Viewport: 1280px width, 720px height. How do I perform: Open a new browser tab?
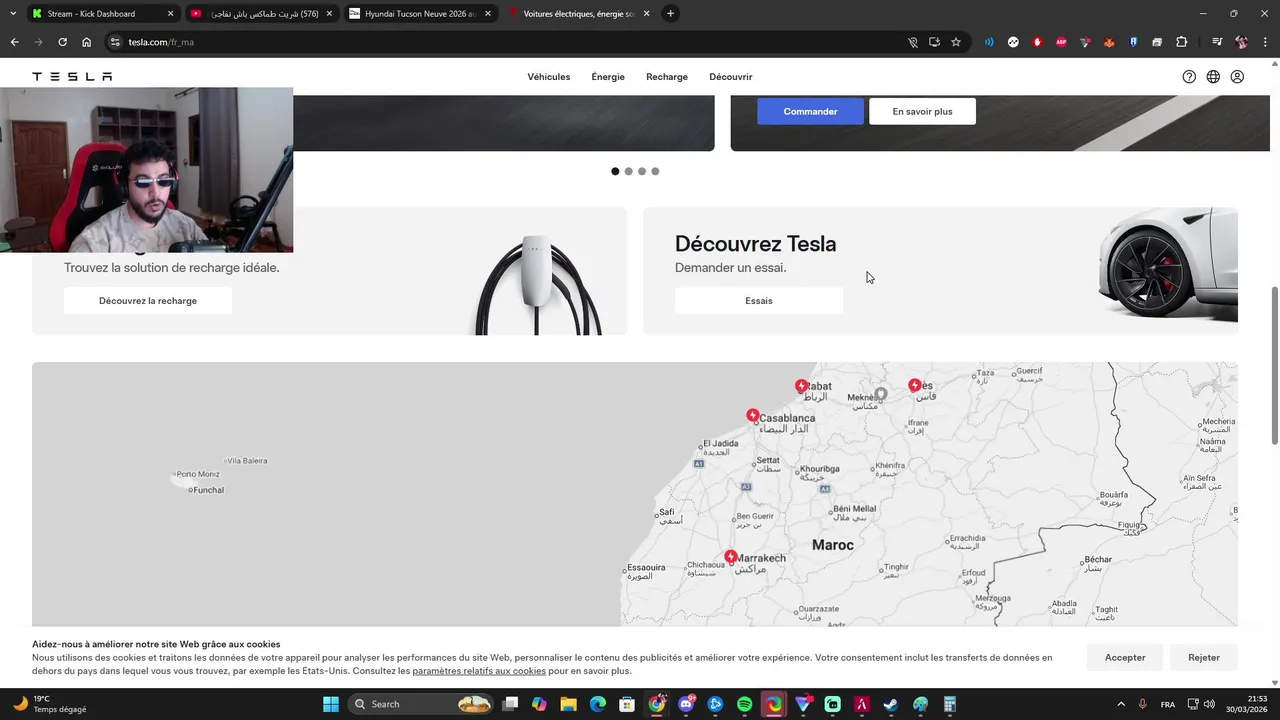(670, 14)
